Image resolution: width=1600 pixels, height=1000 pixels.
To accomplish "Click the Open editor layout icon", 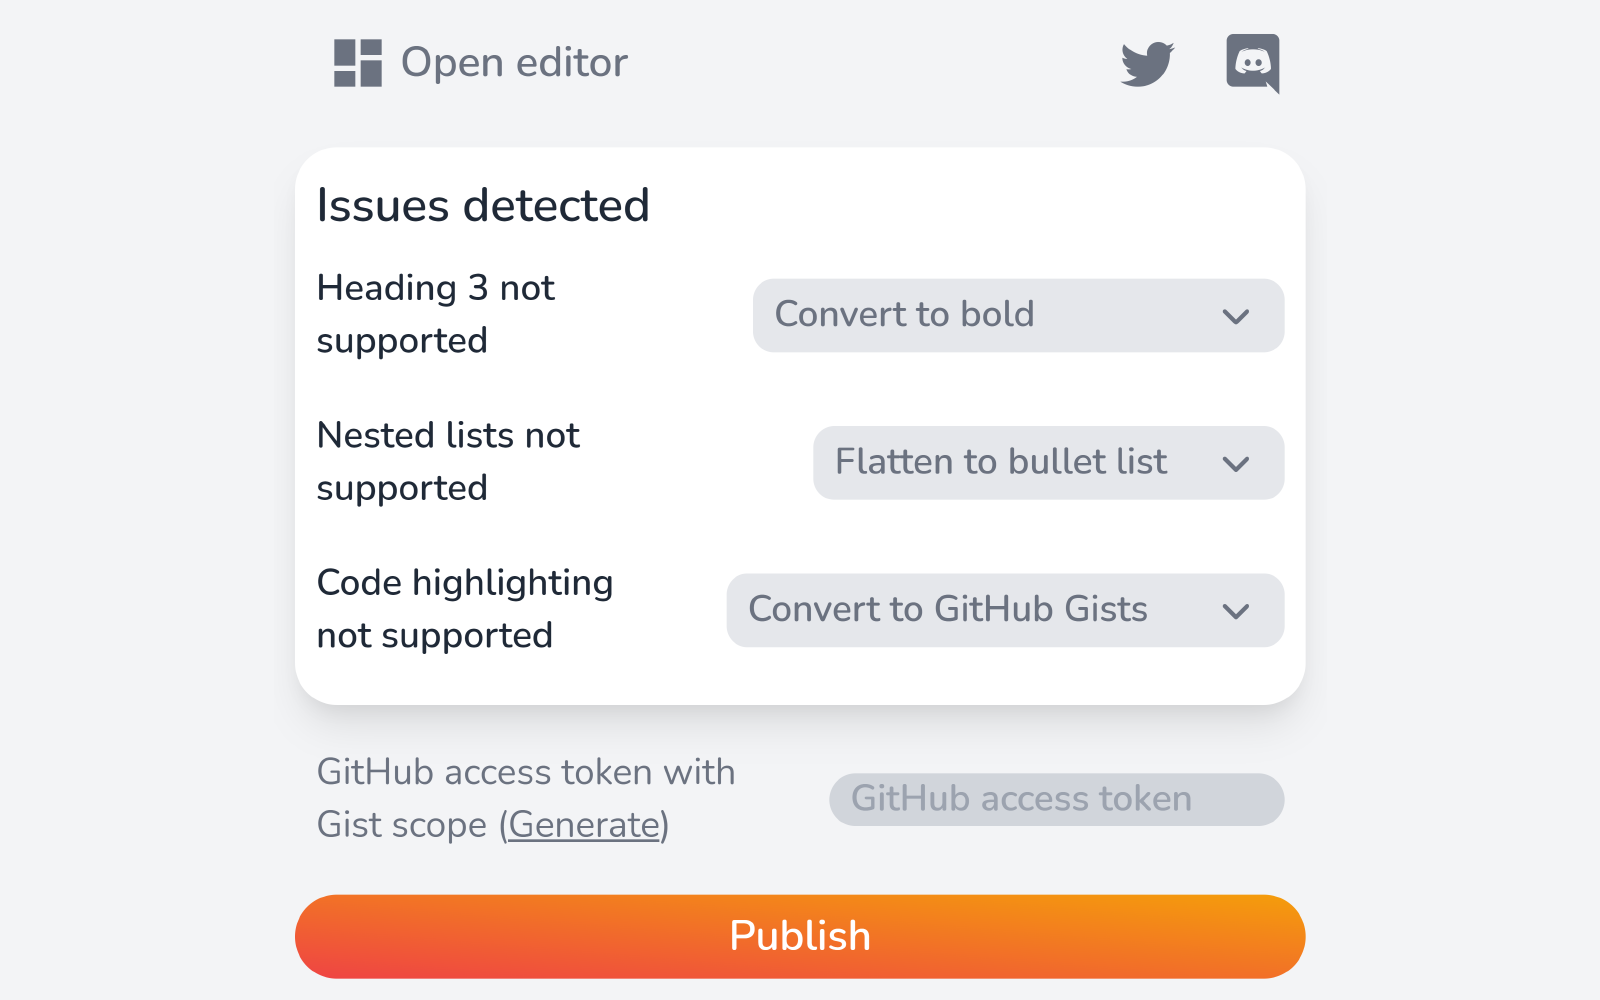I will [x=357, y=63].
